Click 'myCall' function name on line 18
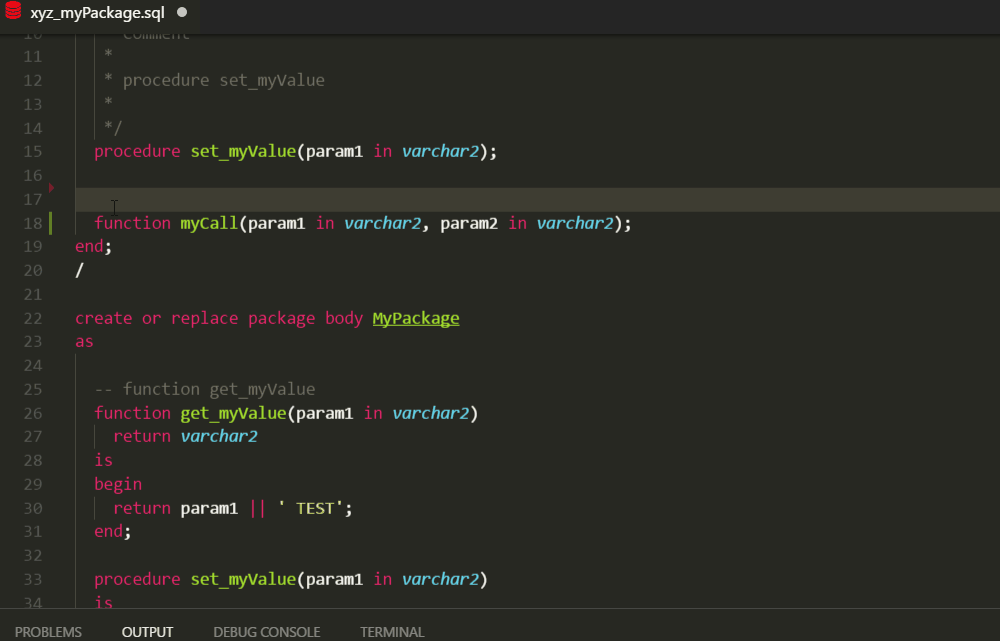 (209, 223)
